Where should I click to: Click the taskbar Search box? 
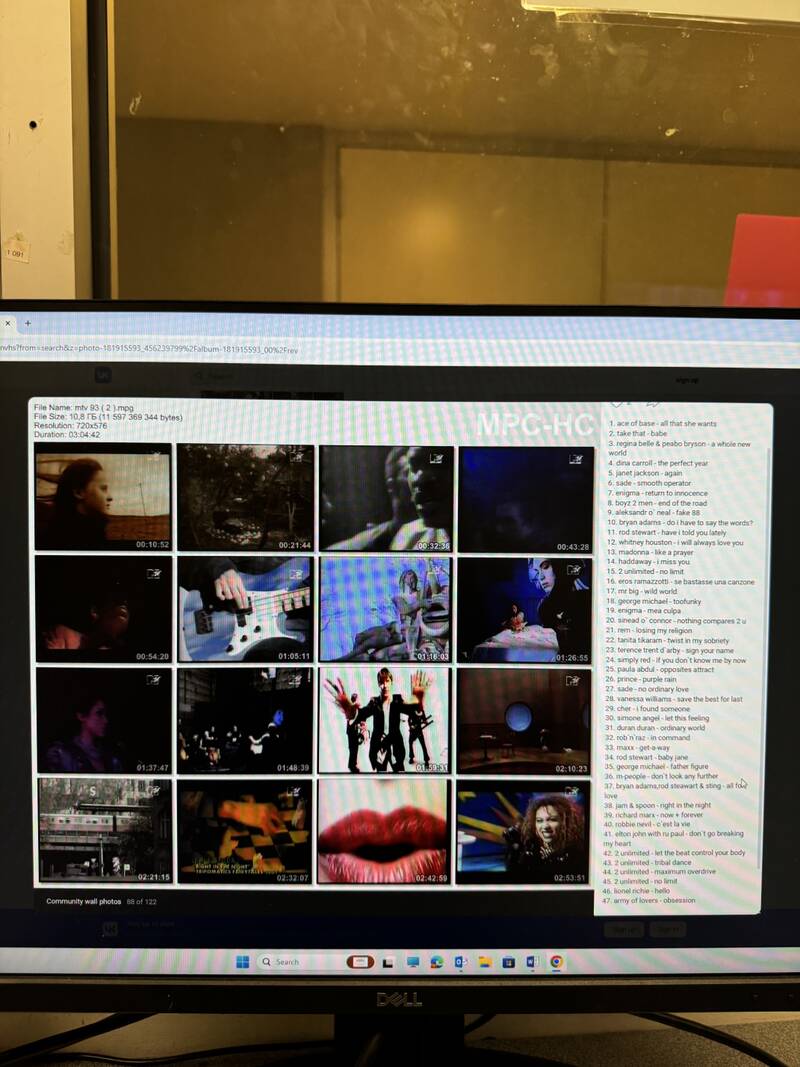coord(316,962)
